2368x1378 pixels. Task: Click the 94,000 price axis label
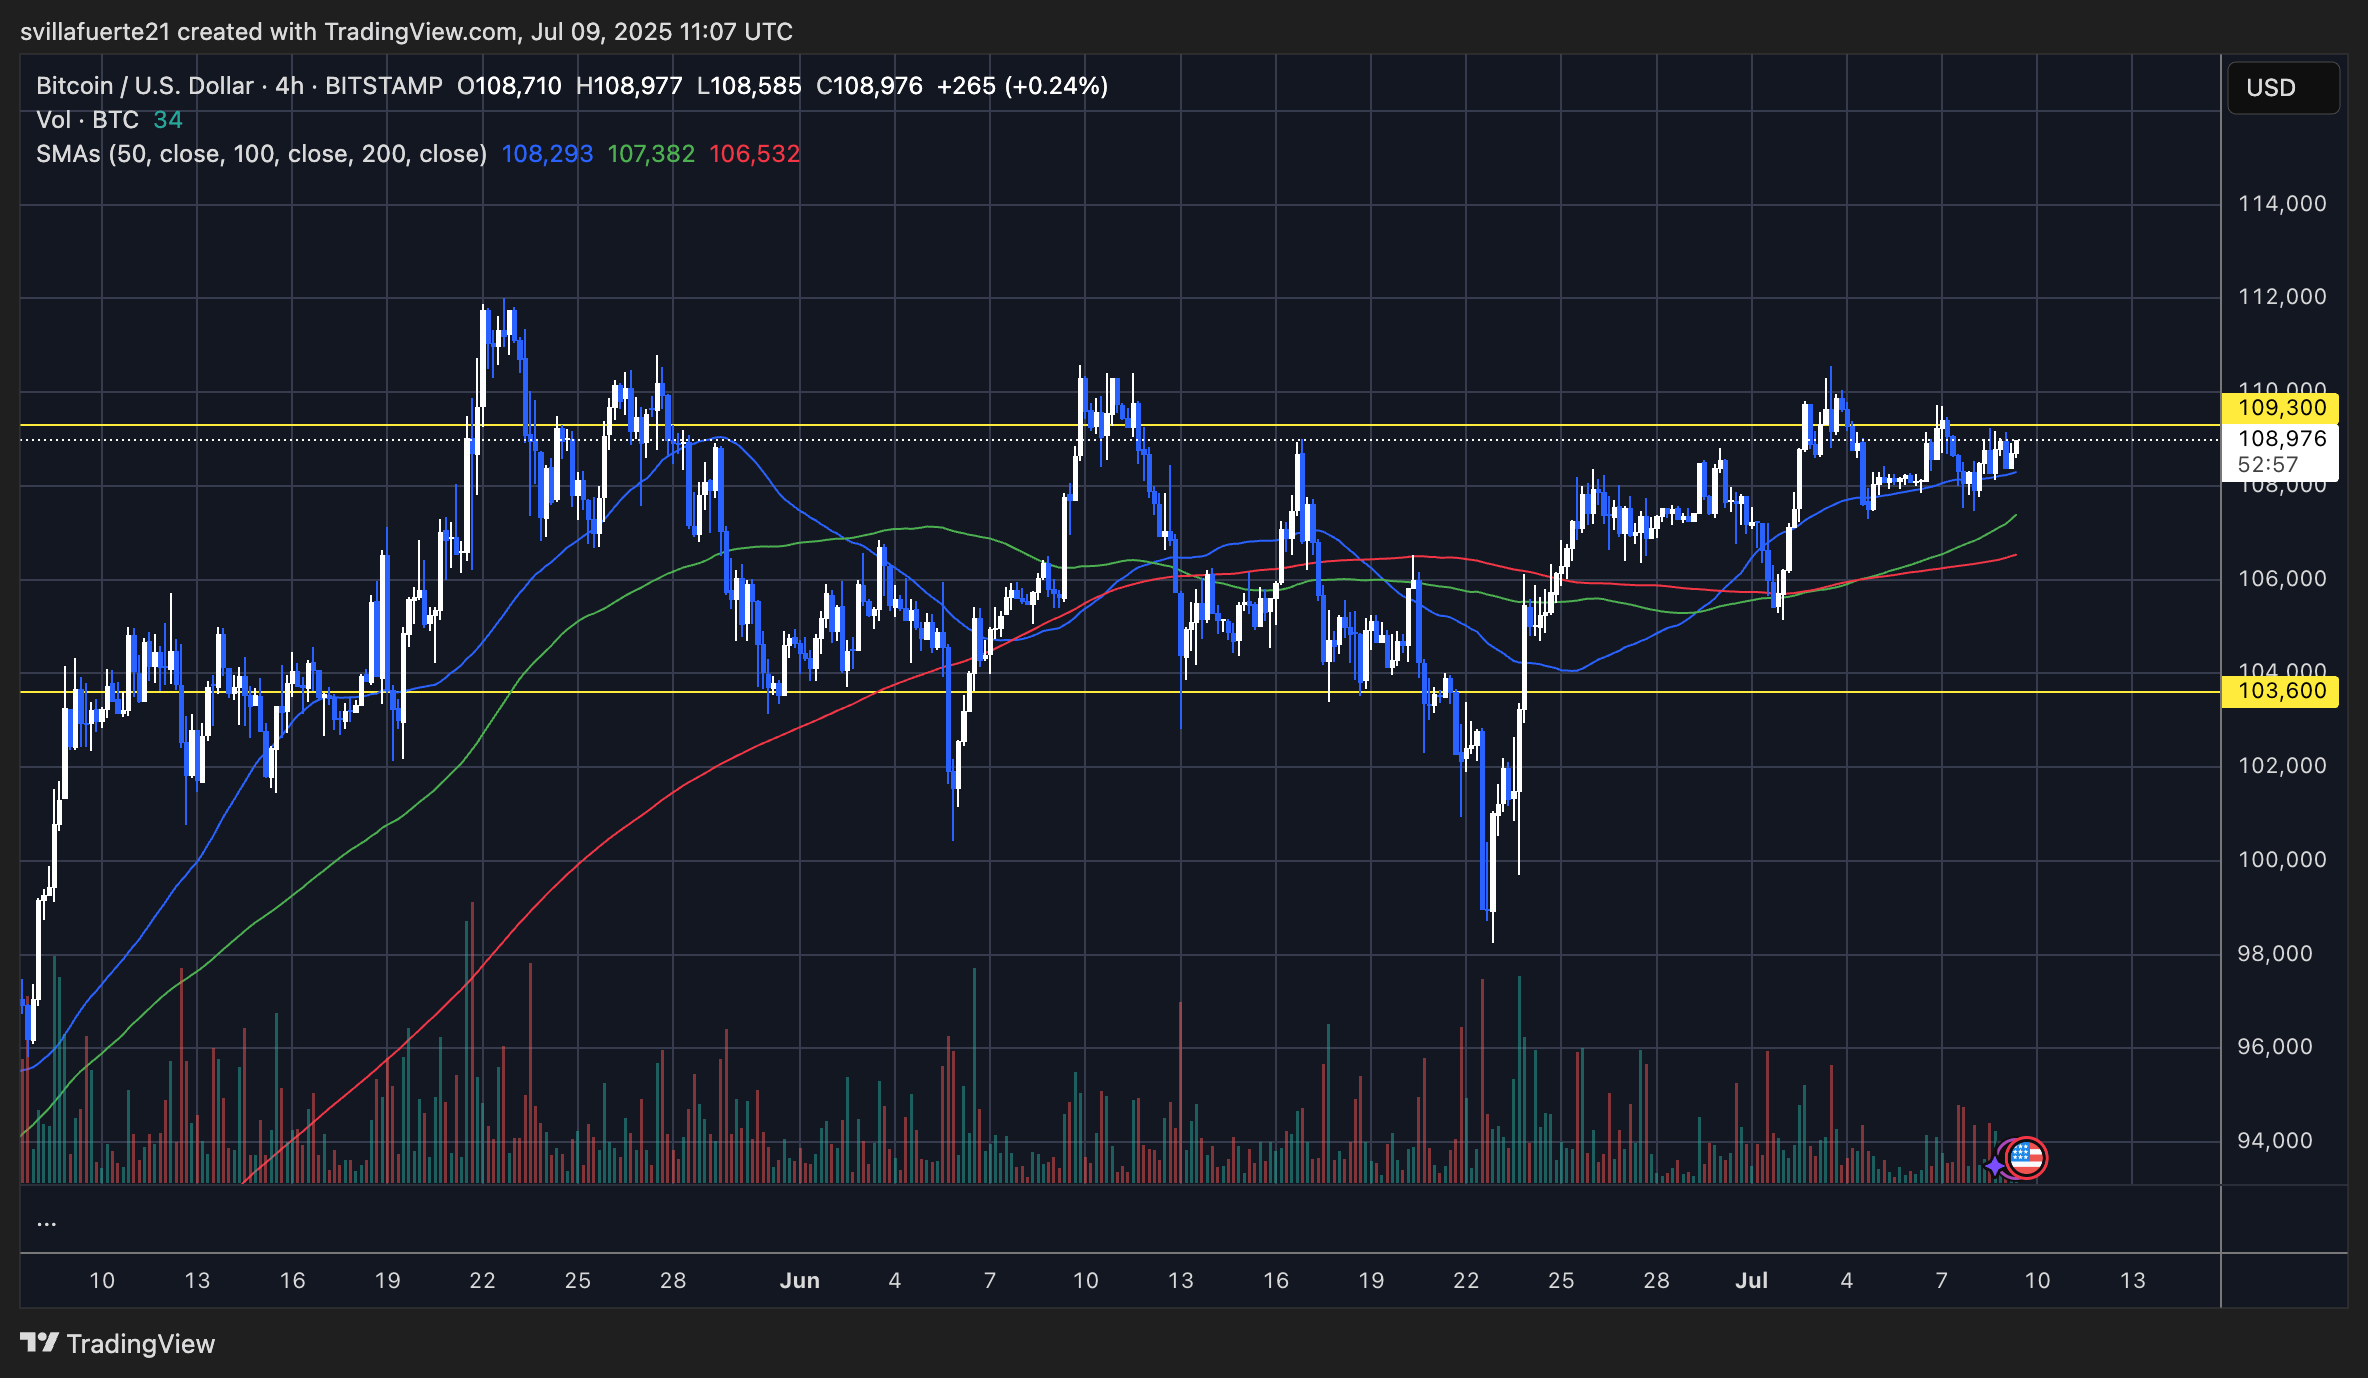pyautogui.click(x=2275, y=1141)
